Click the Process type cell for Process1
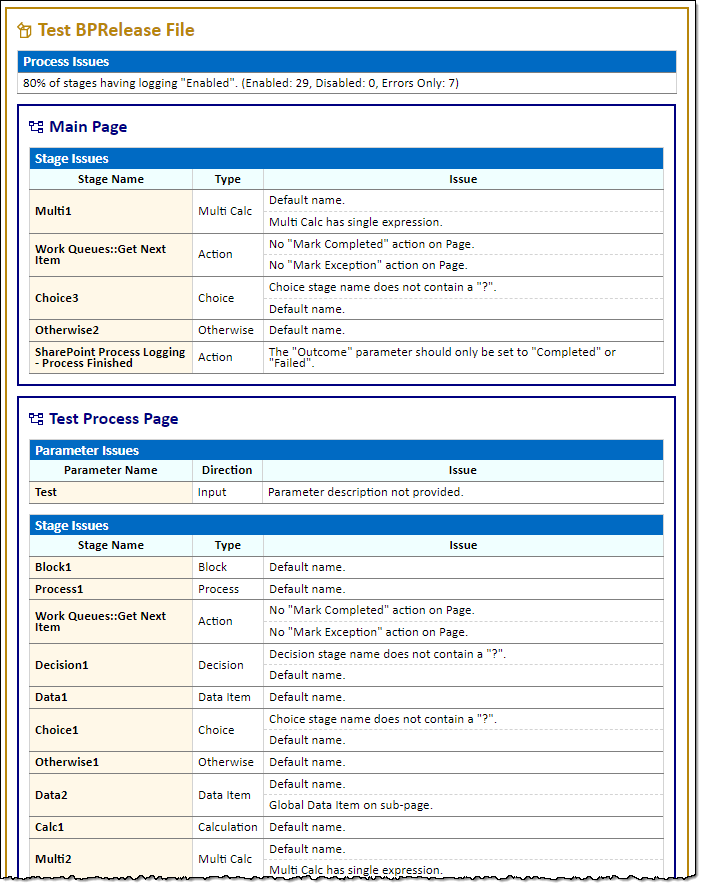Viewport: 702px width, 886px height. (228, 589)
